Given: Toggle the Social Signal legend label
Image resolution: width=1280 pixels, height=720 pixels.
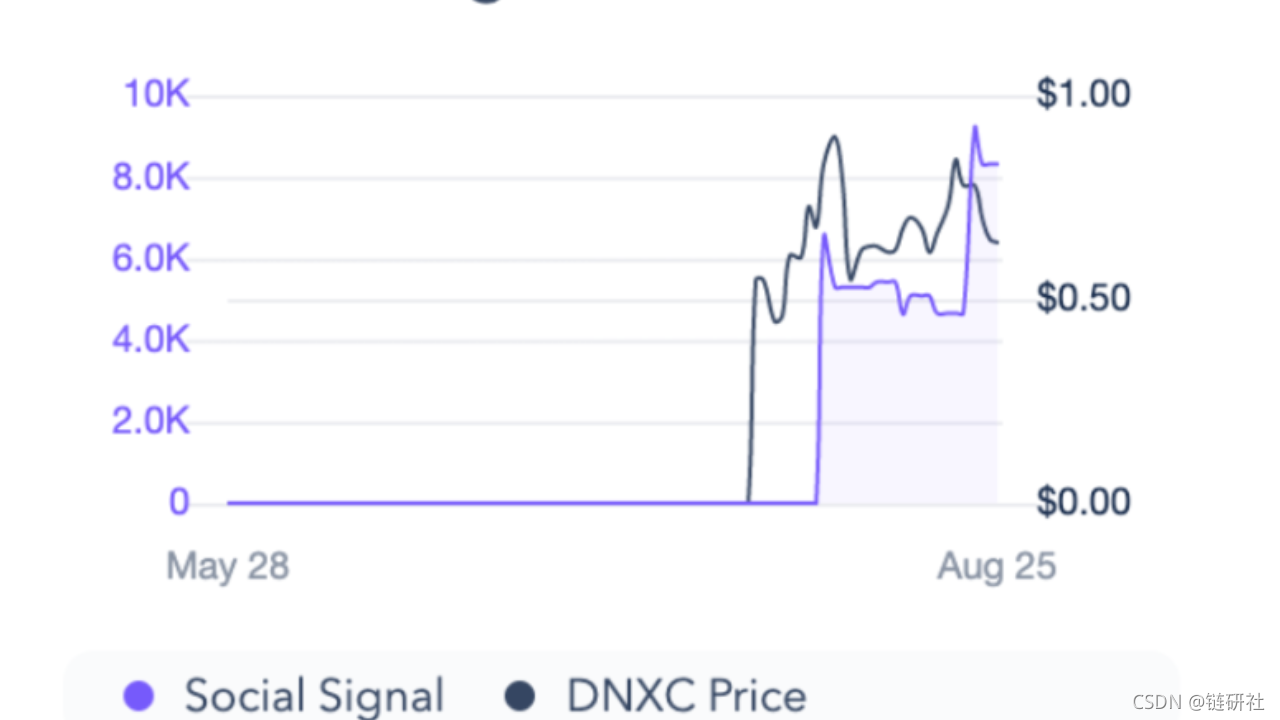Looking at the screenshot, I should [x=314, y=696].
